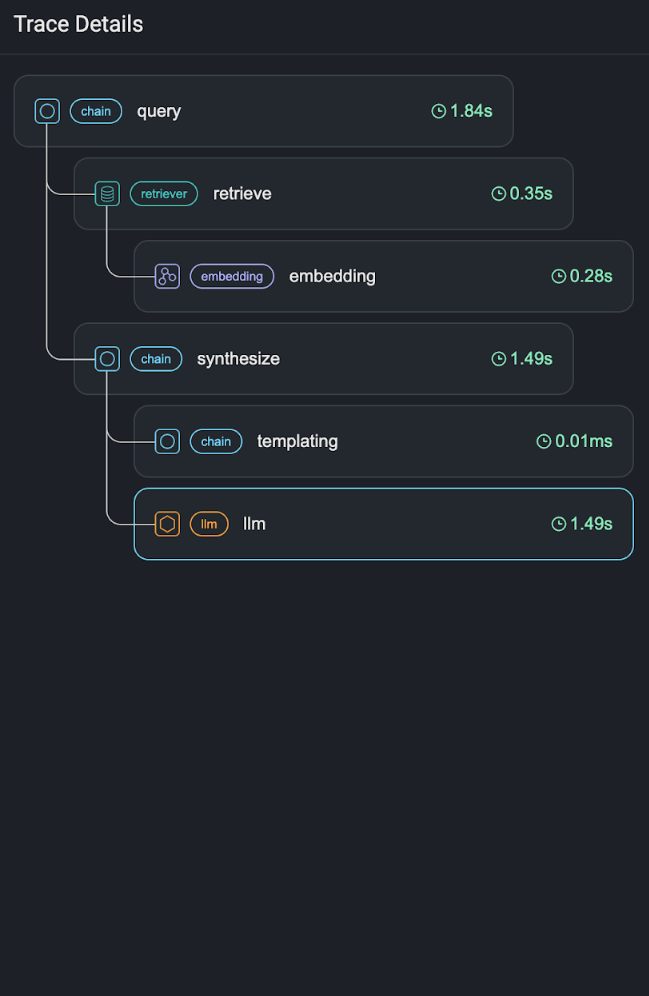Click the orange llm badge pill

pos(209,523)
